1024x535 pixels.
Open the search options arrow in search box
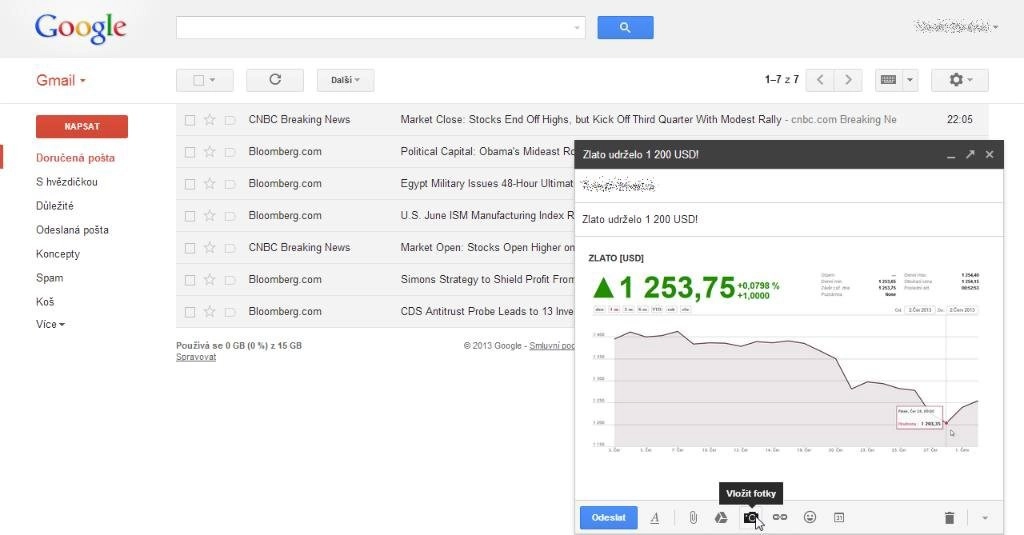577,27
